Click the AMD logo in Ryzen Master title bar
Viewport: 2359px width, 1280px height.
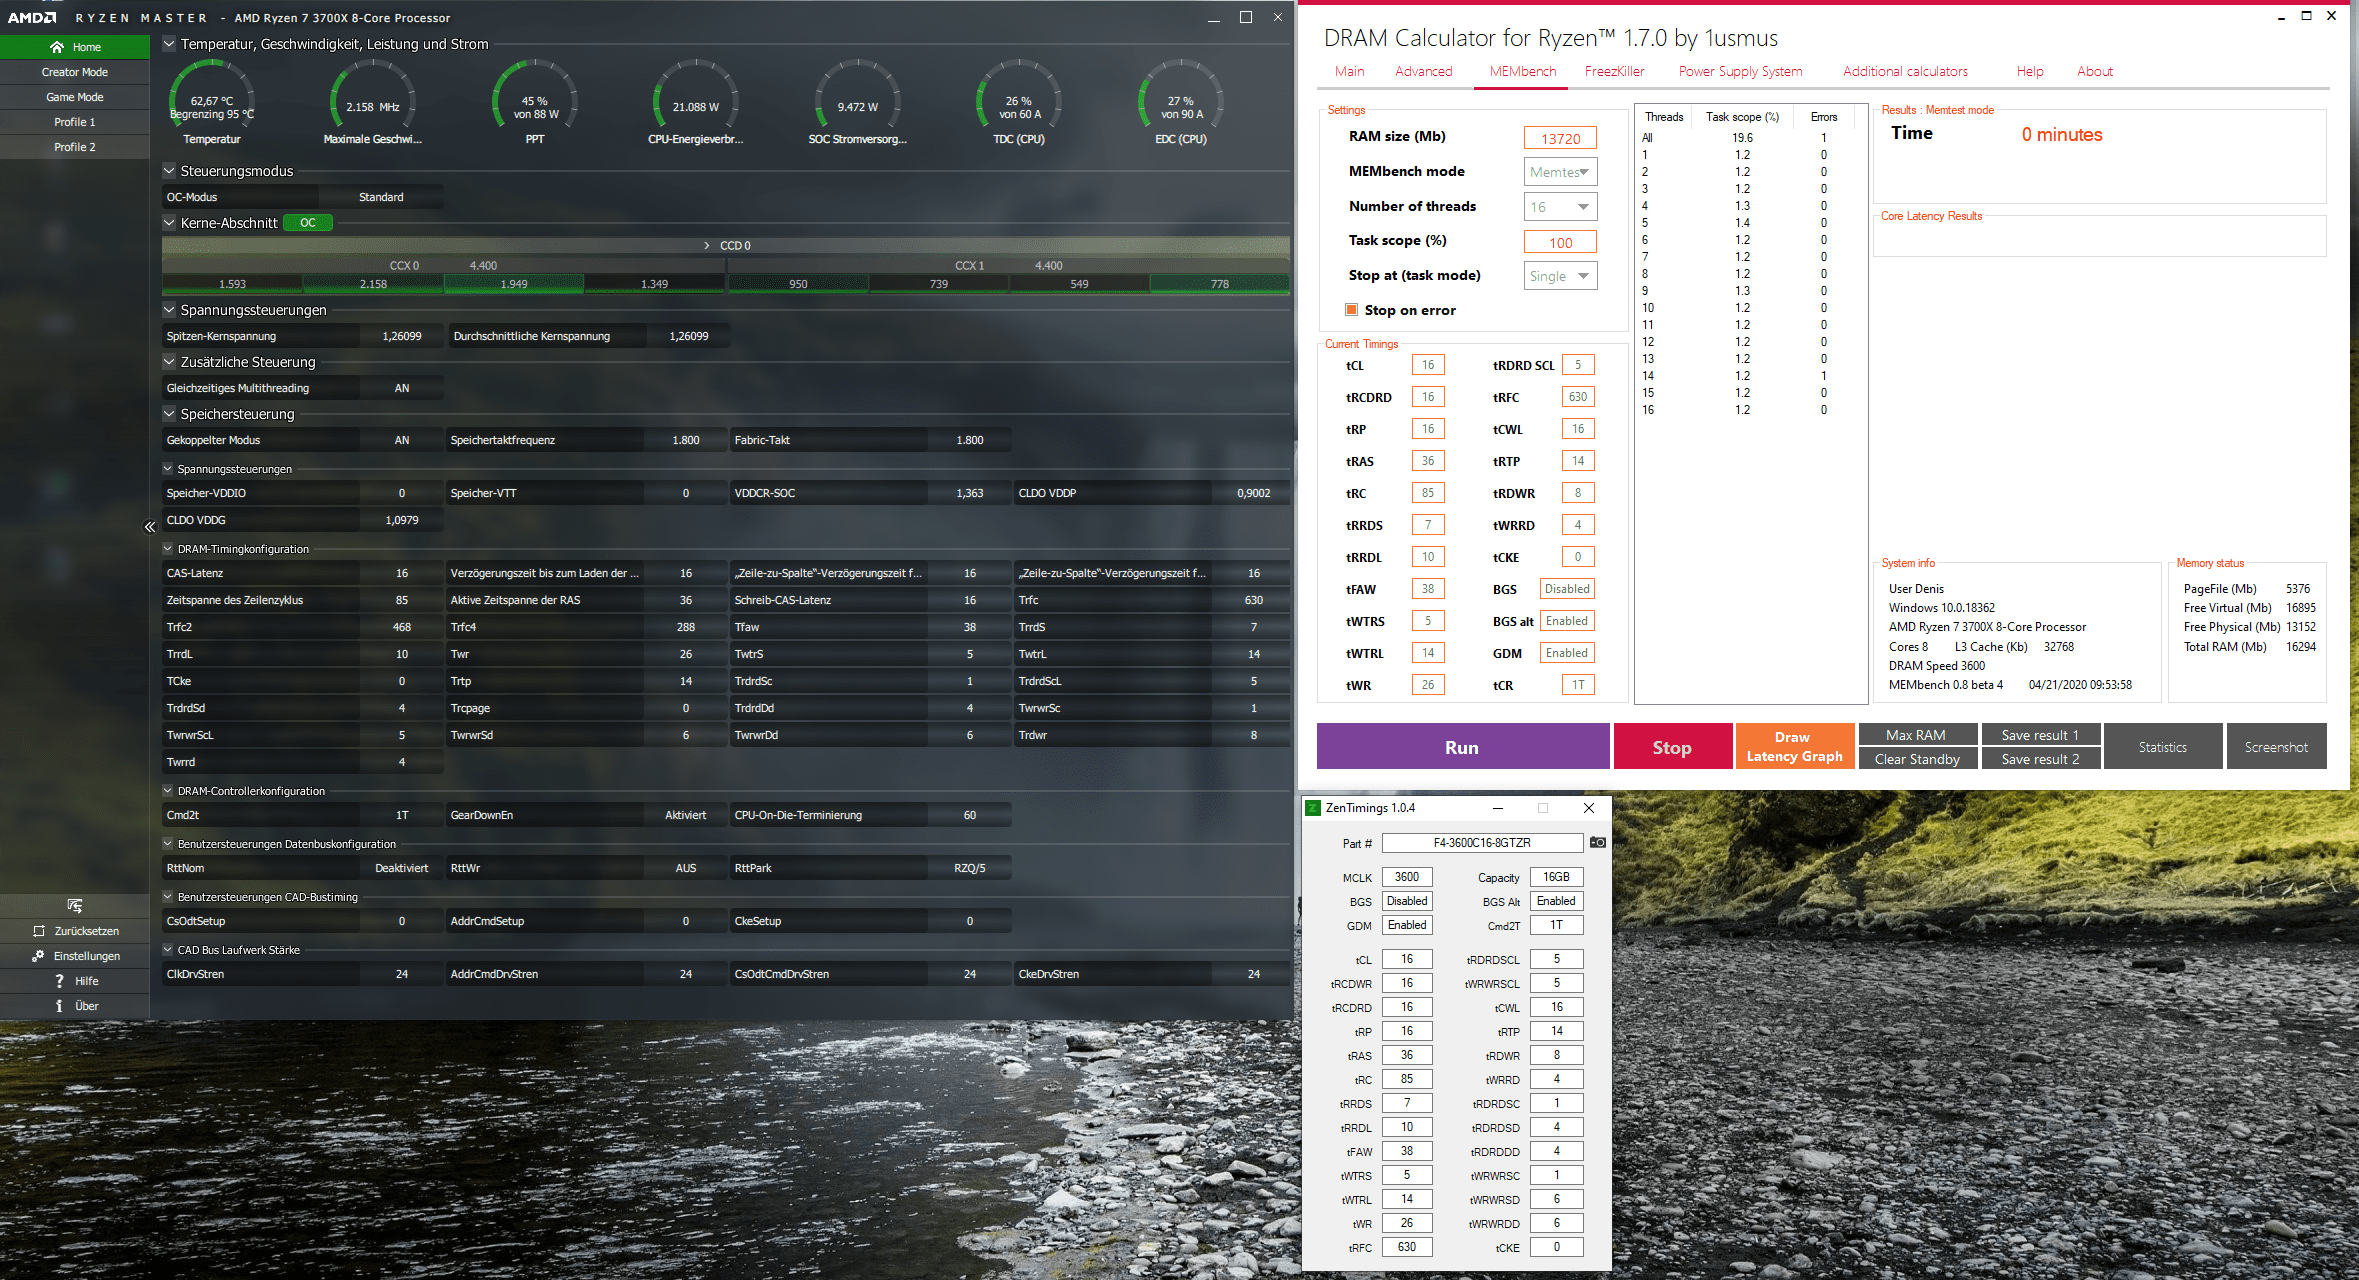[32, 18]
